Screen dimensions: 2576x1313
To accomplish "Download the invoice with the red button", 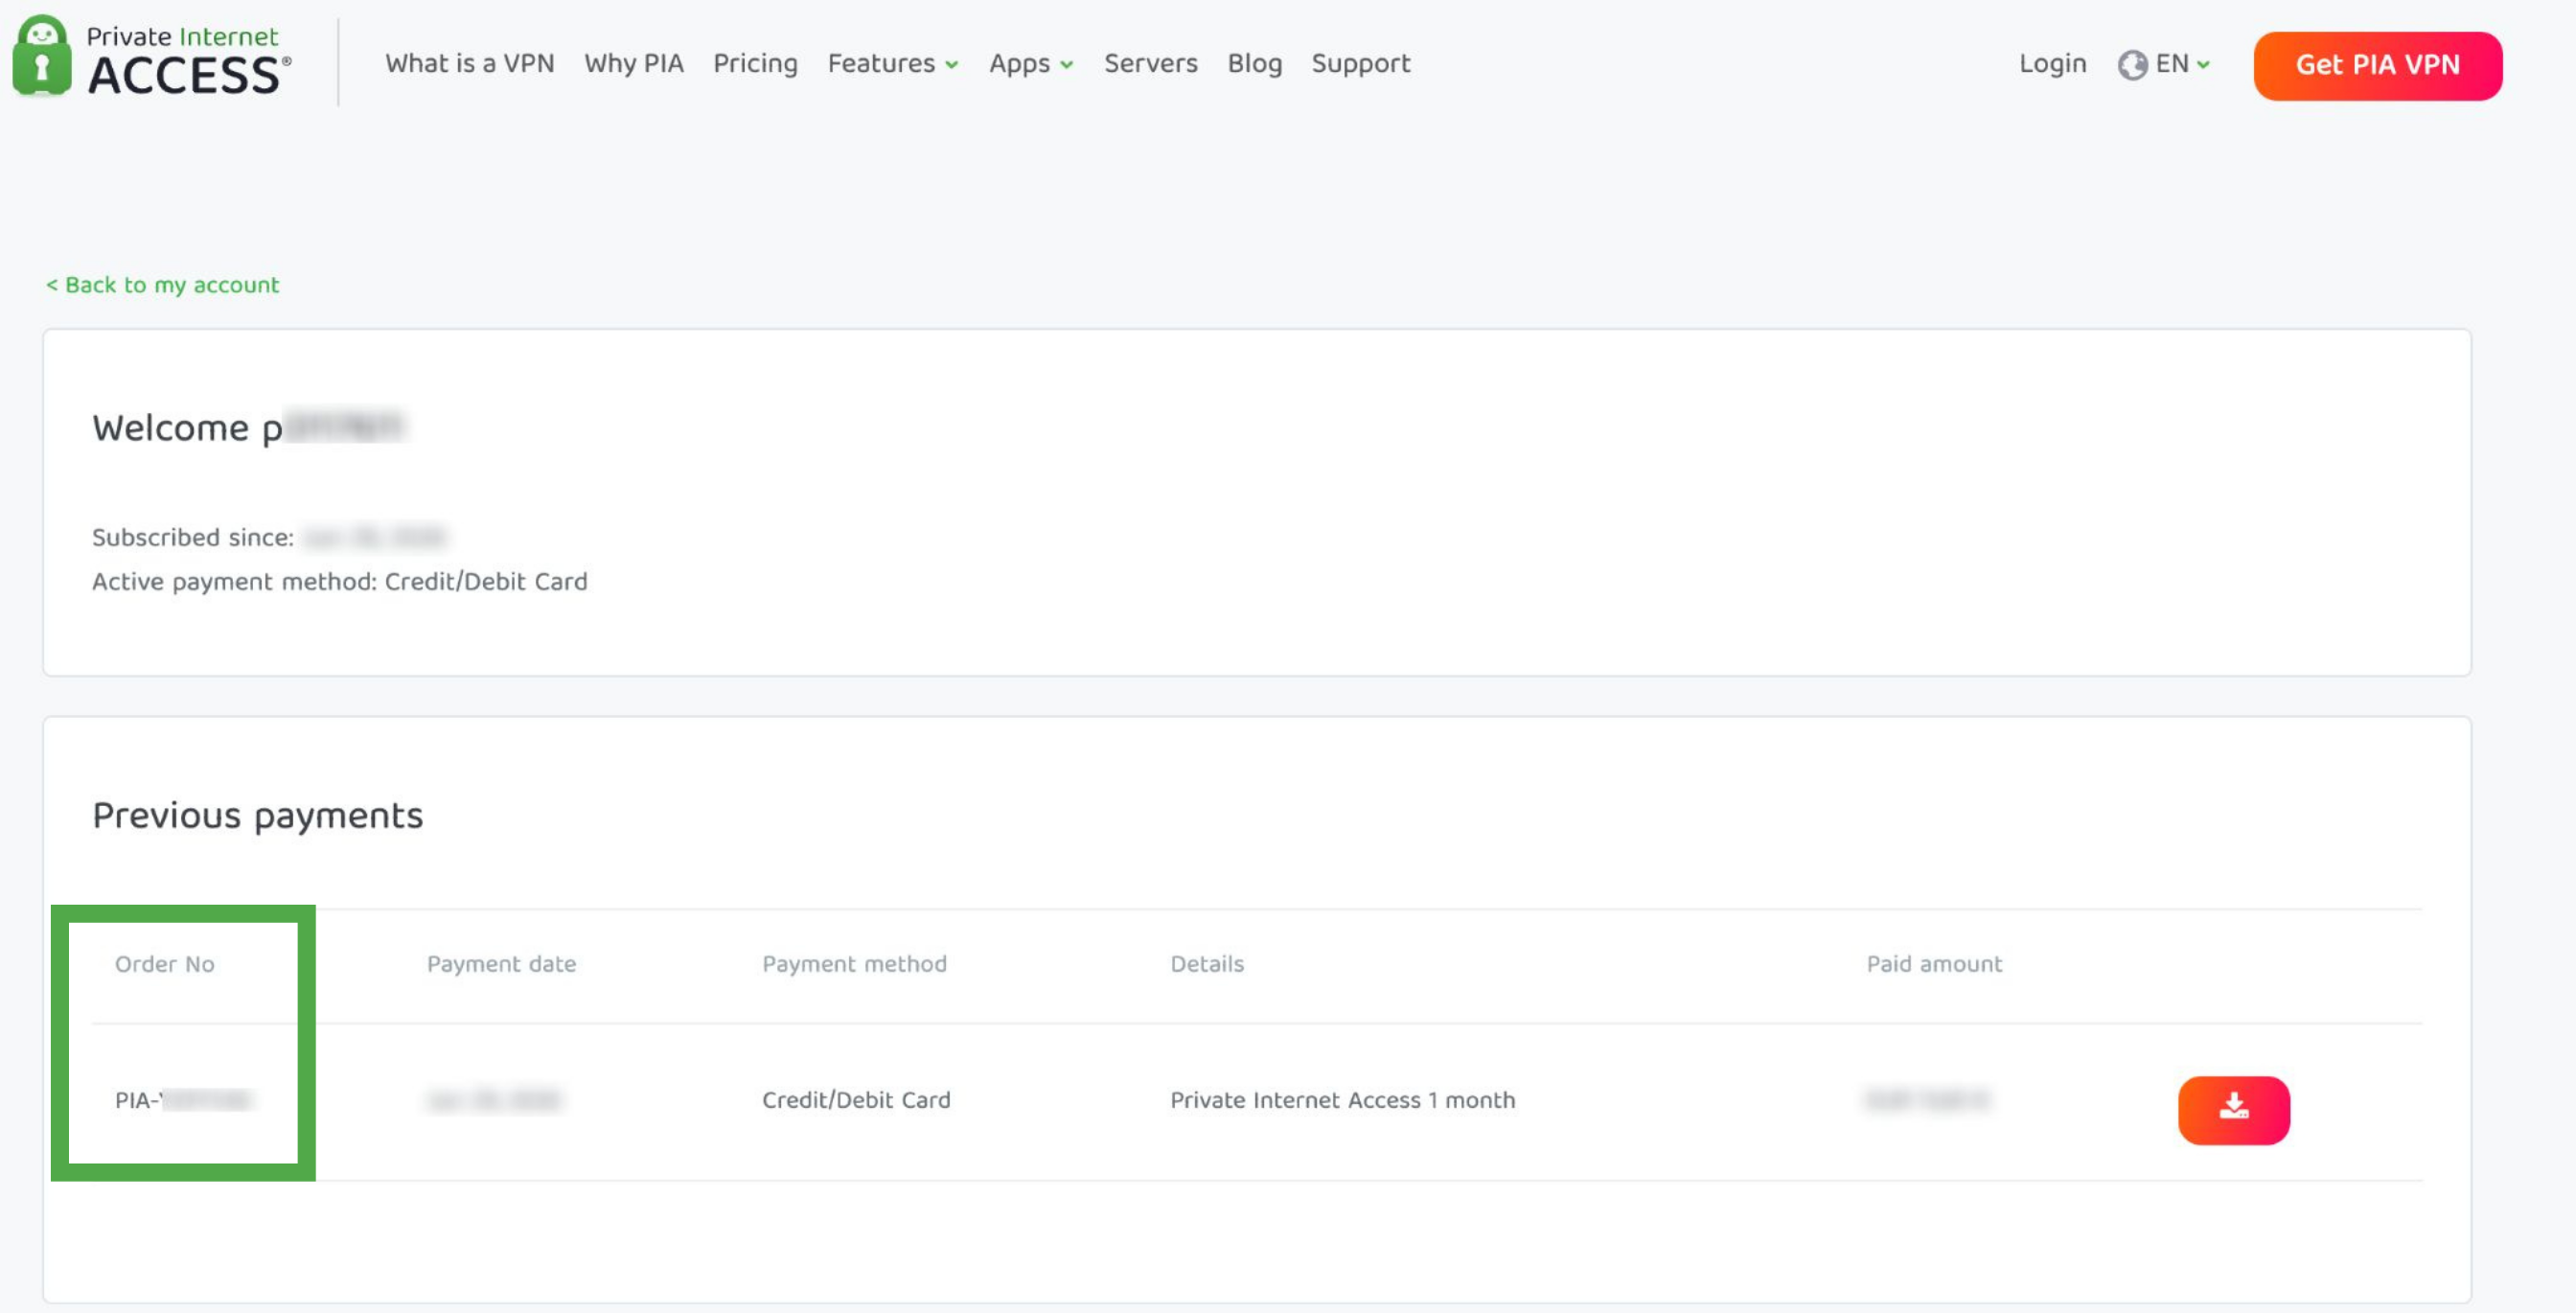I will coord(2233,1109).
